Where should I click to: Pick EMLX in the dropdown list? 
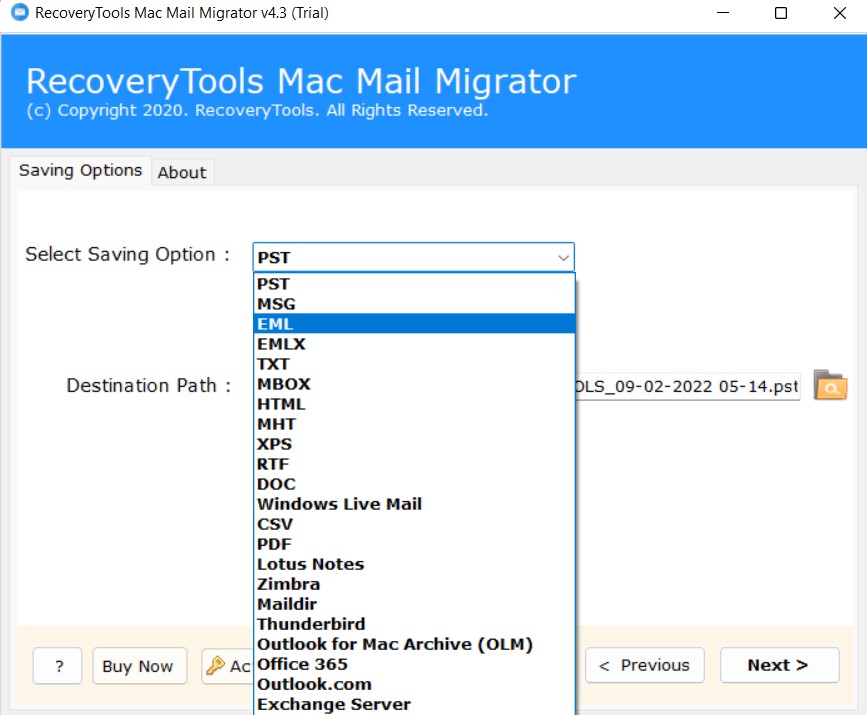[x=414, y=343]
